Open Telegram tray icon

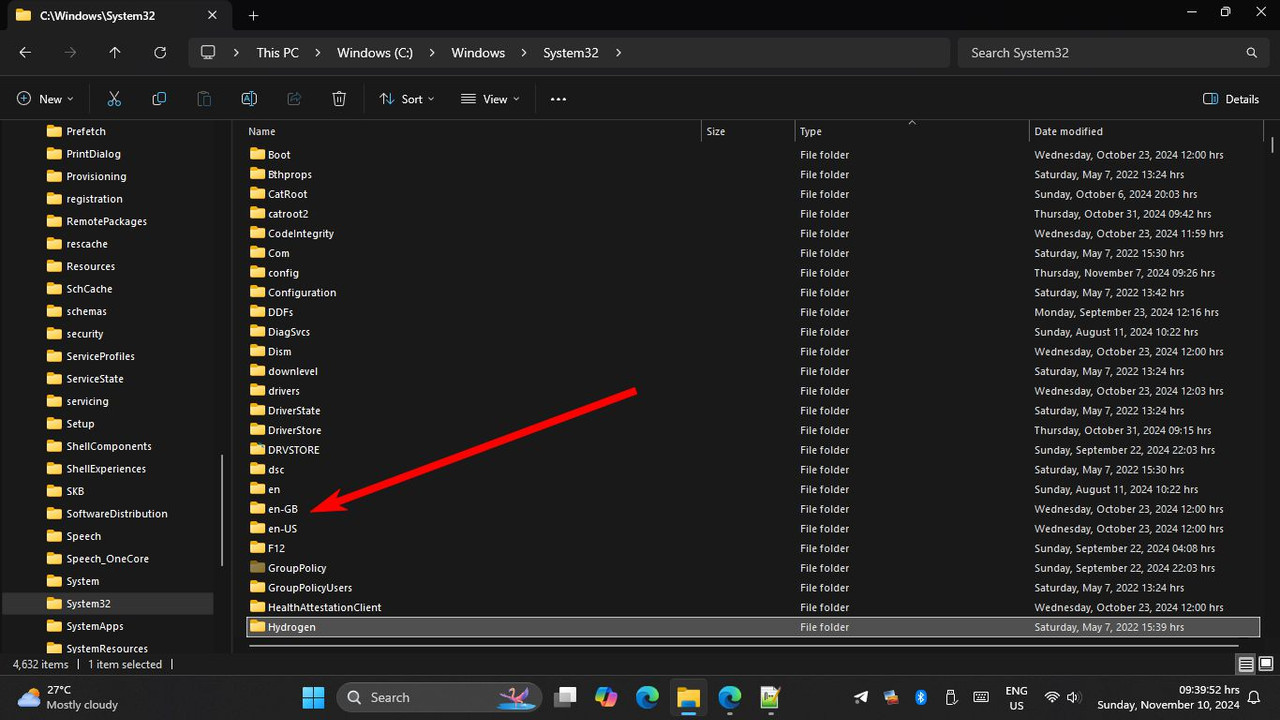[x=861, y=697]
